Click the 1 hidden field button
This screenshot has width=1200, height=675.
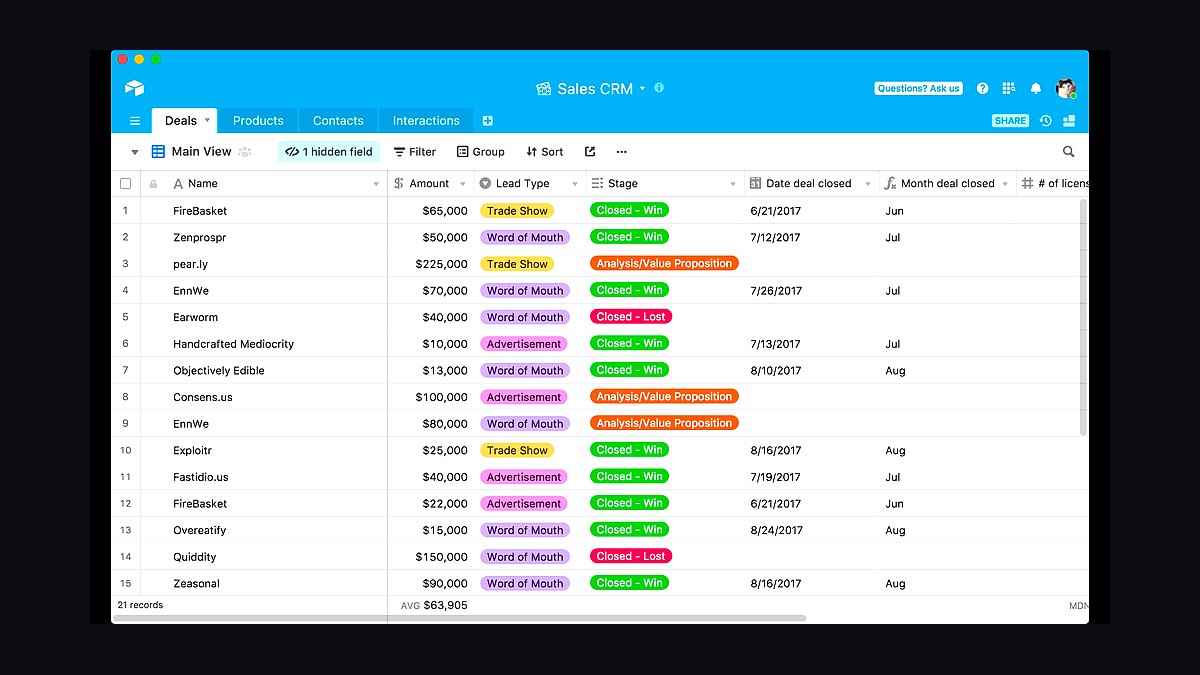click(x=329, y=152)
